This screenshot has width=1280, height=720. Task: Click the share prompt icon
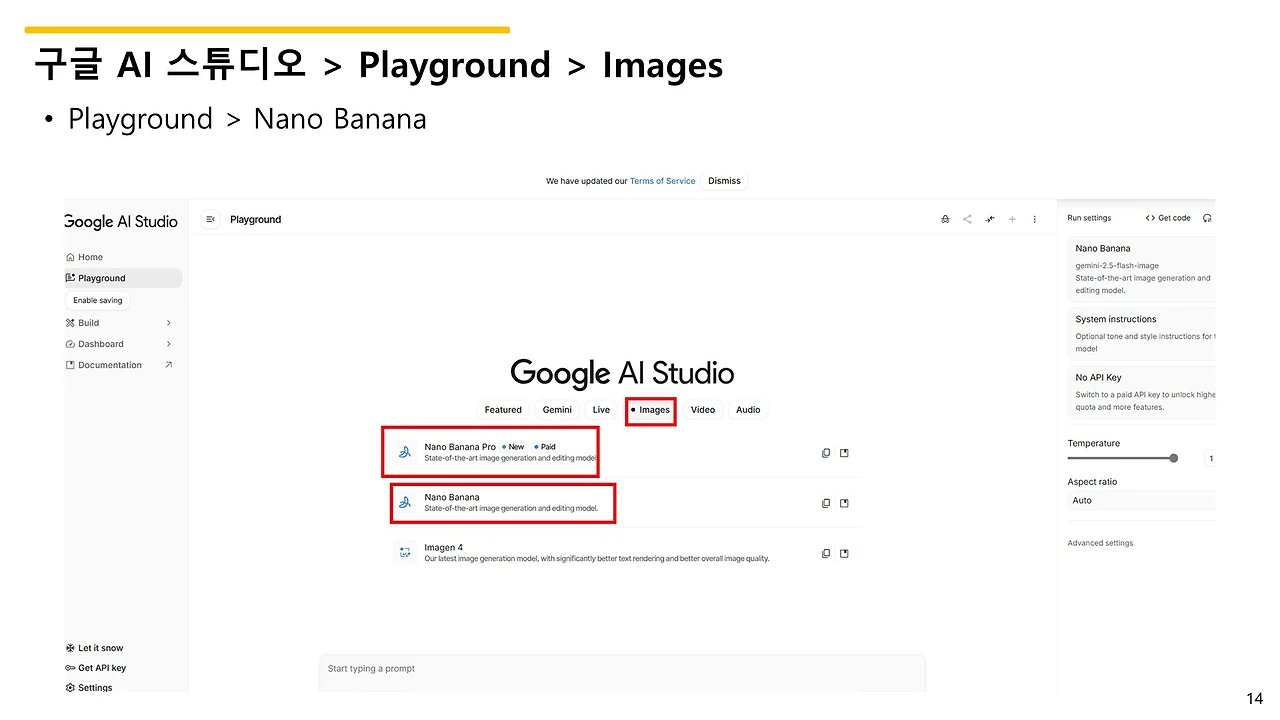tap(967, 219)
